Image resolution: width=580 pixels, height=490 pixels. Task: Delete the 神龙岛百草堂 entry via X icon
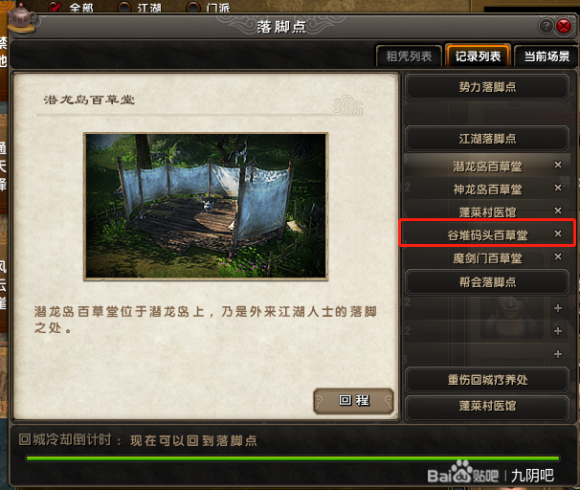click(x=558, y=188)
